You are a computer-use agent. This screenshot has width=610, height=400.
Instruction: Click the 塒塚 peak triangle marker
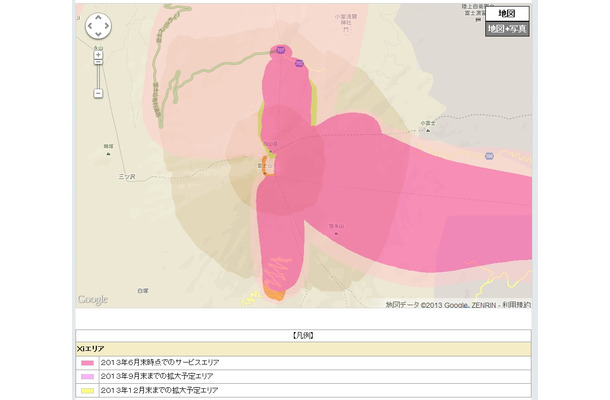click(108, 154)
